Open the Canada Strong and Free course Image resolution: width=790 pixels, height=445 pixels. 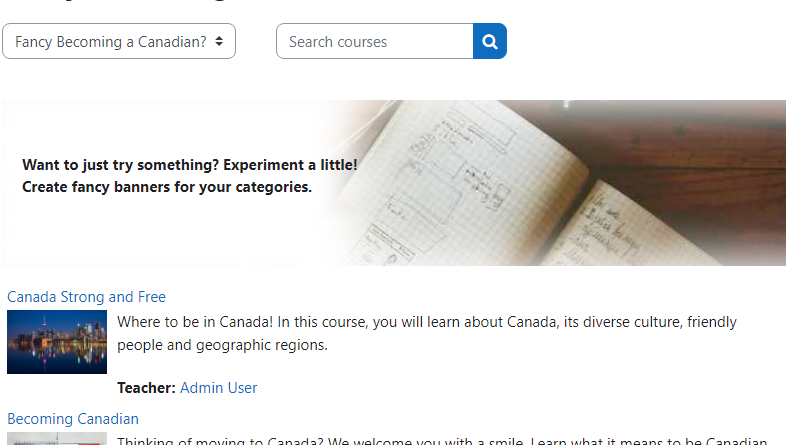(86, 297)
